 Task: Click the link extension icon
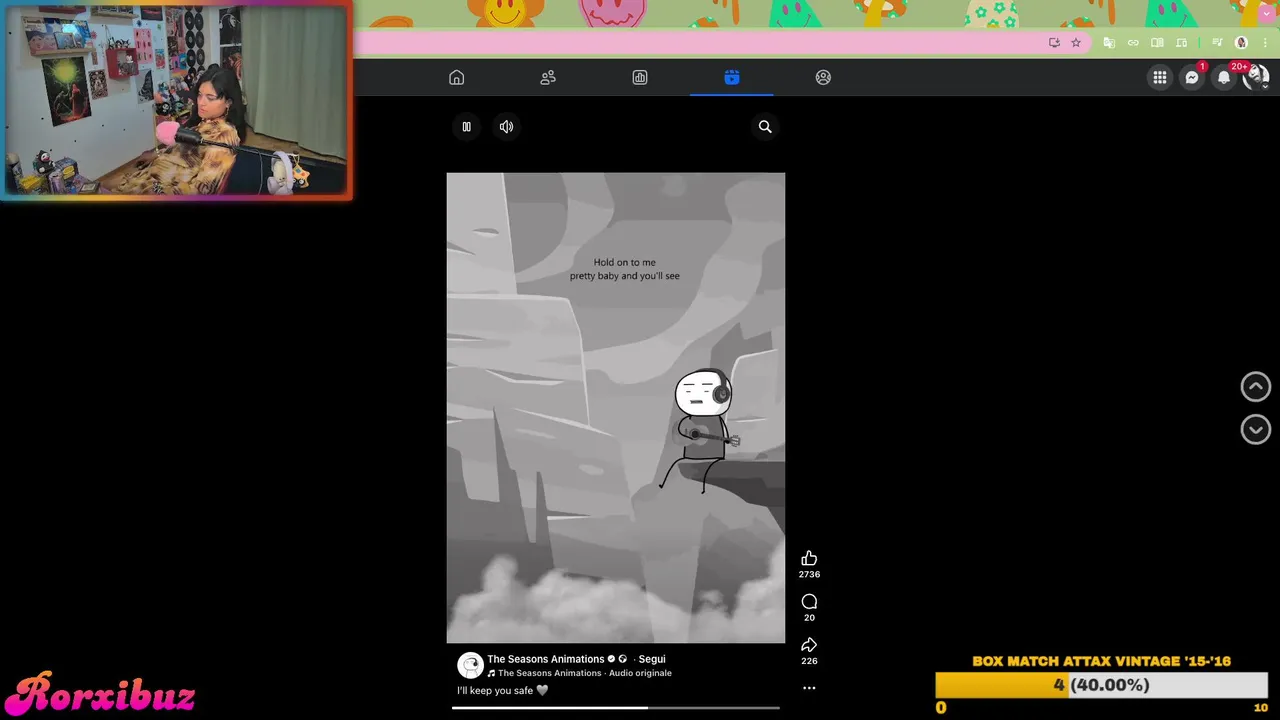(x=1133, y=43)
